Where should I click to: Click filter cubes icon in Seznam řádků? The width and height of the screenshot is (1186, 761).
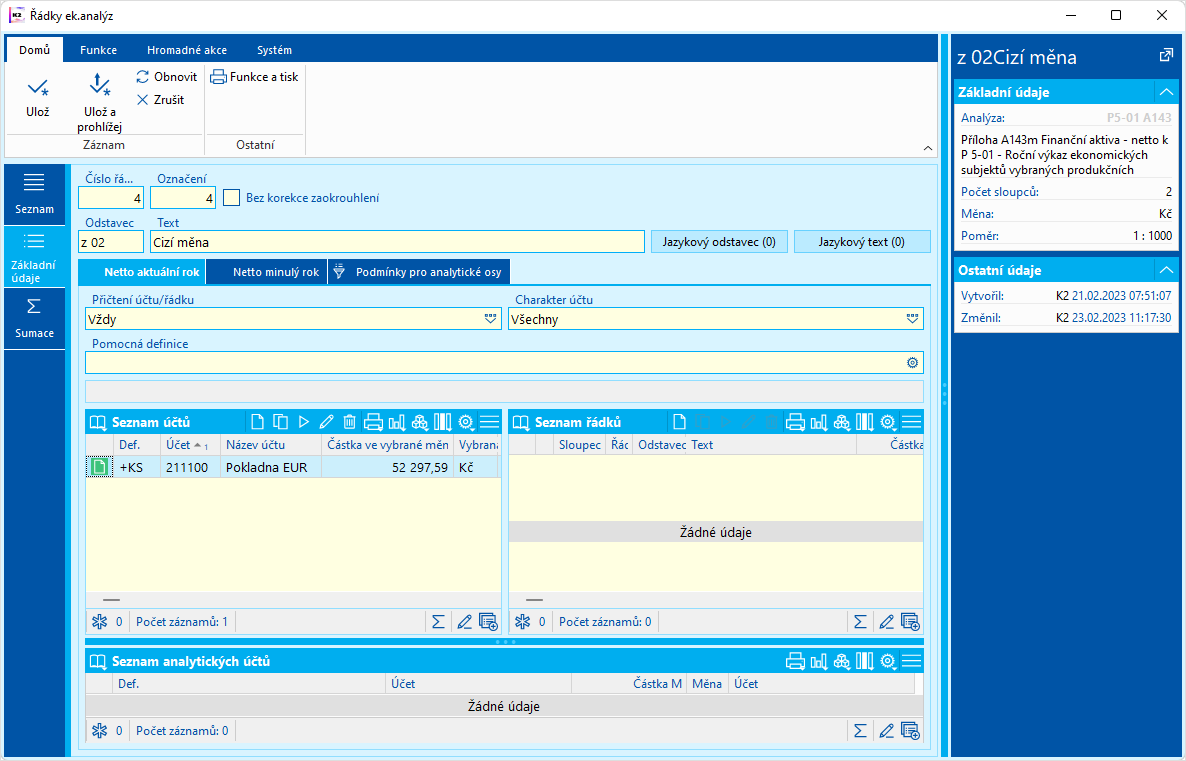[842, 422]
